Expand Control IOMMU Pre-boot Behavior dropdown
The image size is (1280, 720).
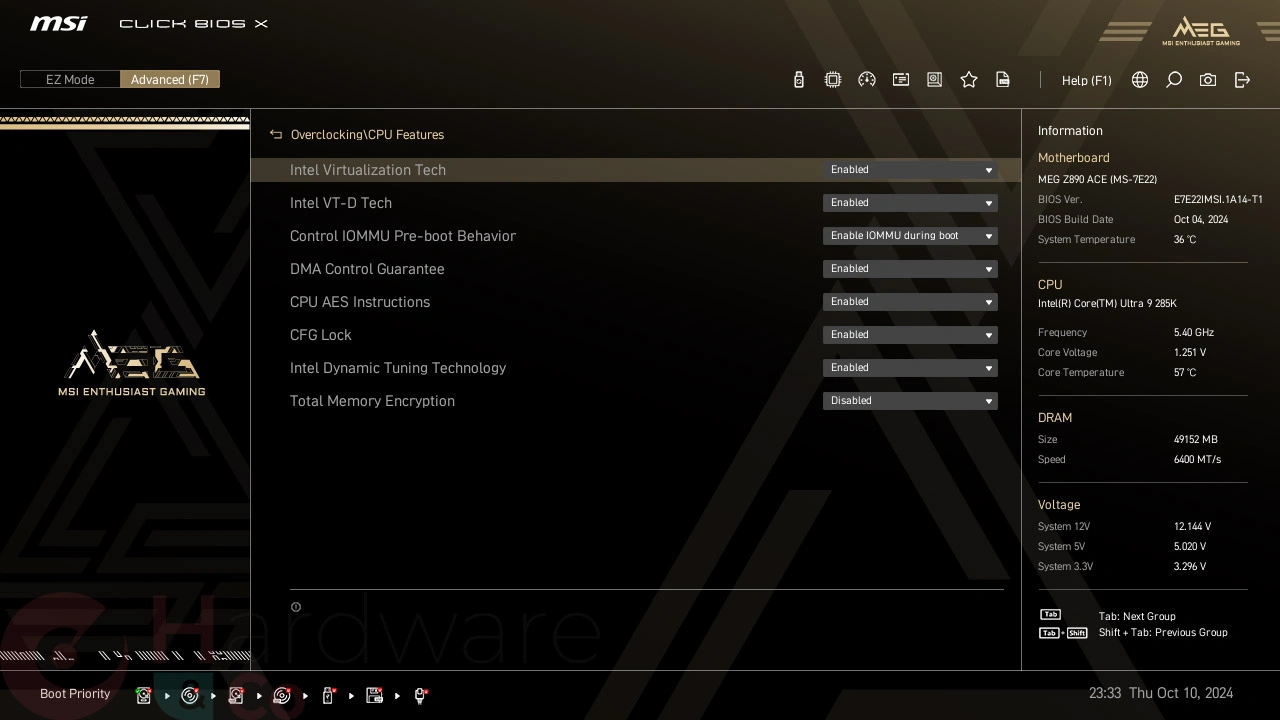(x=910, y=236)
